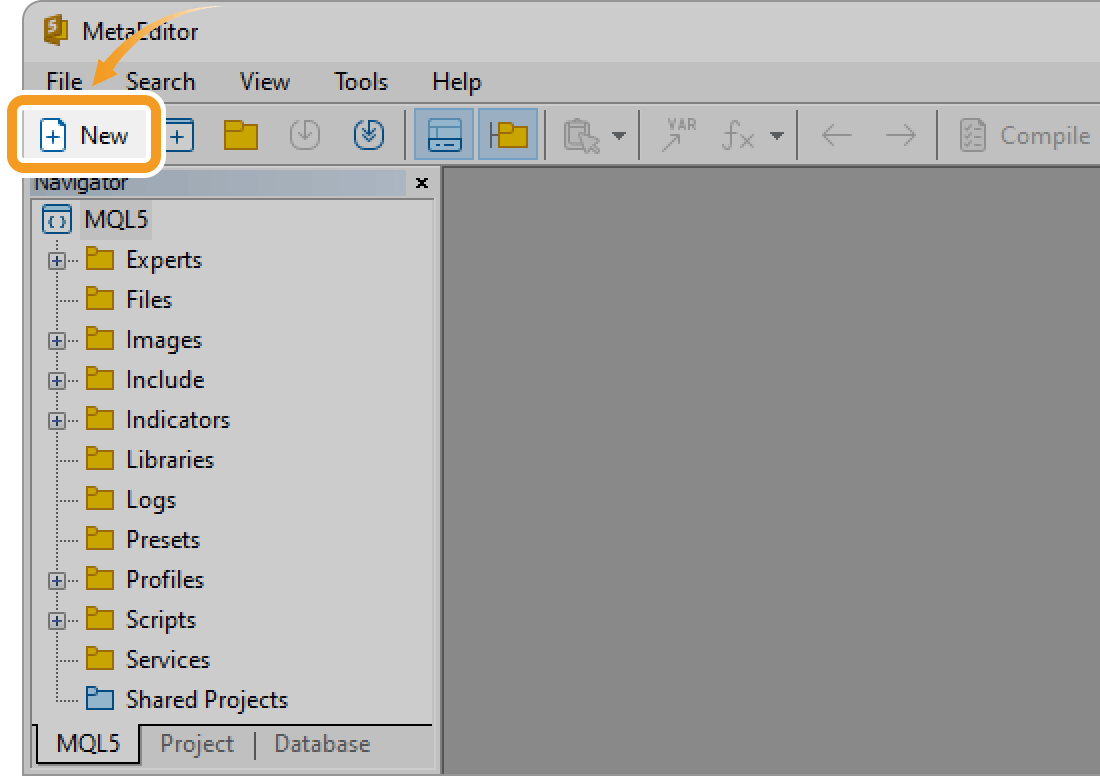Toggle the second new-file toolbar button

pyautogui.click(x=178, y=135)
